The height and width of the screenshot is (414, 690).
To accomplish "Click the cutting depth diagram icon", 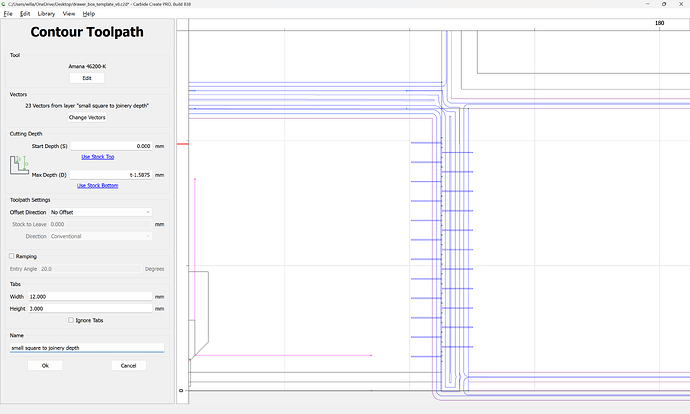I will 18,167.
